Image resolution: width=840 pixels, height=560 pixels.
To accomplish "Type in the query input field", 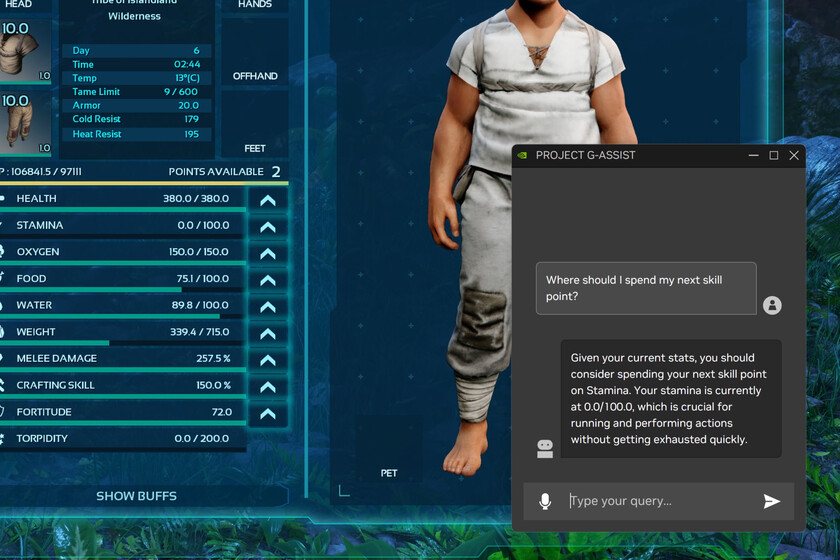I will [660, 501].
